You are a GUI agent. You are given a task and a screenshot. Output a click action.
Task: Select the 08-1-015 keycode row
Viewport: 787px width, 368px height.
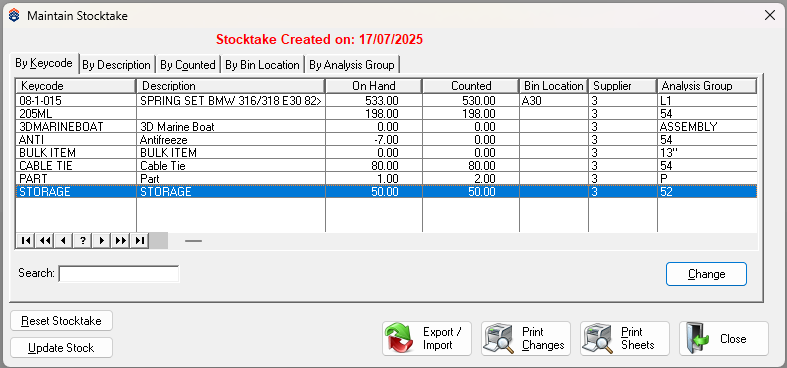tap(386, 100)
